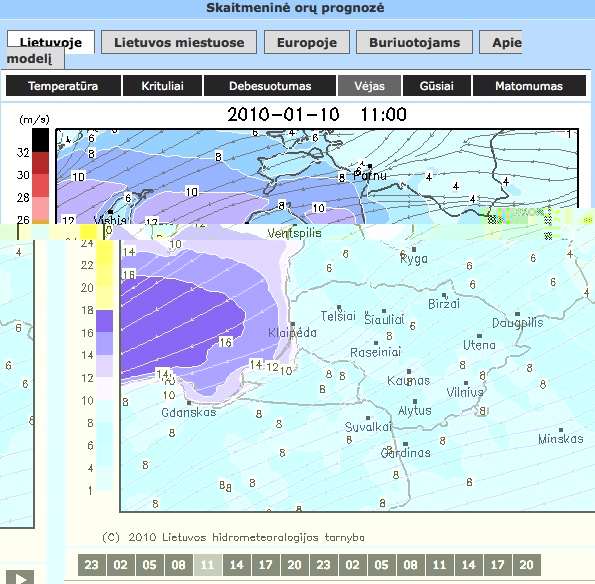Select the first 02 hour marker

pyautogui.click(x=120, y=565)
